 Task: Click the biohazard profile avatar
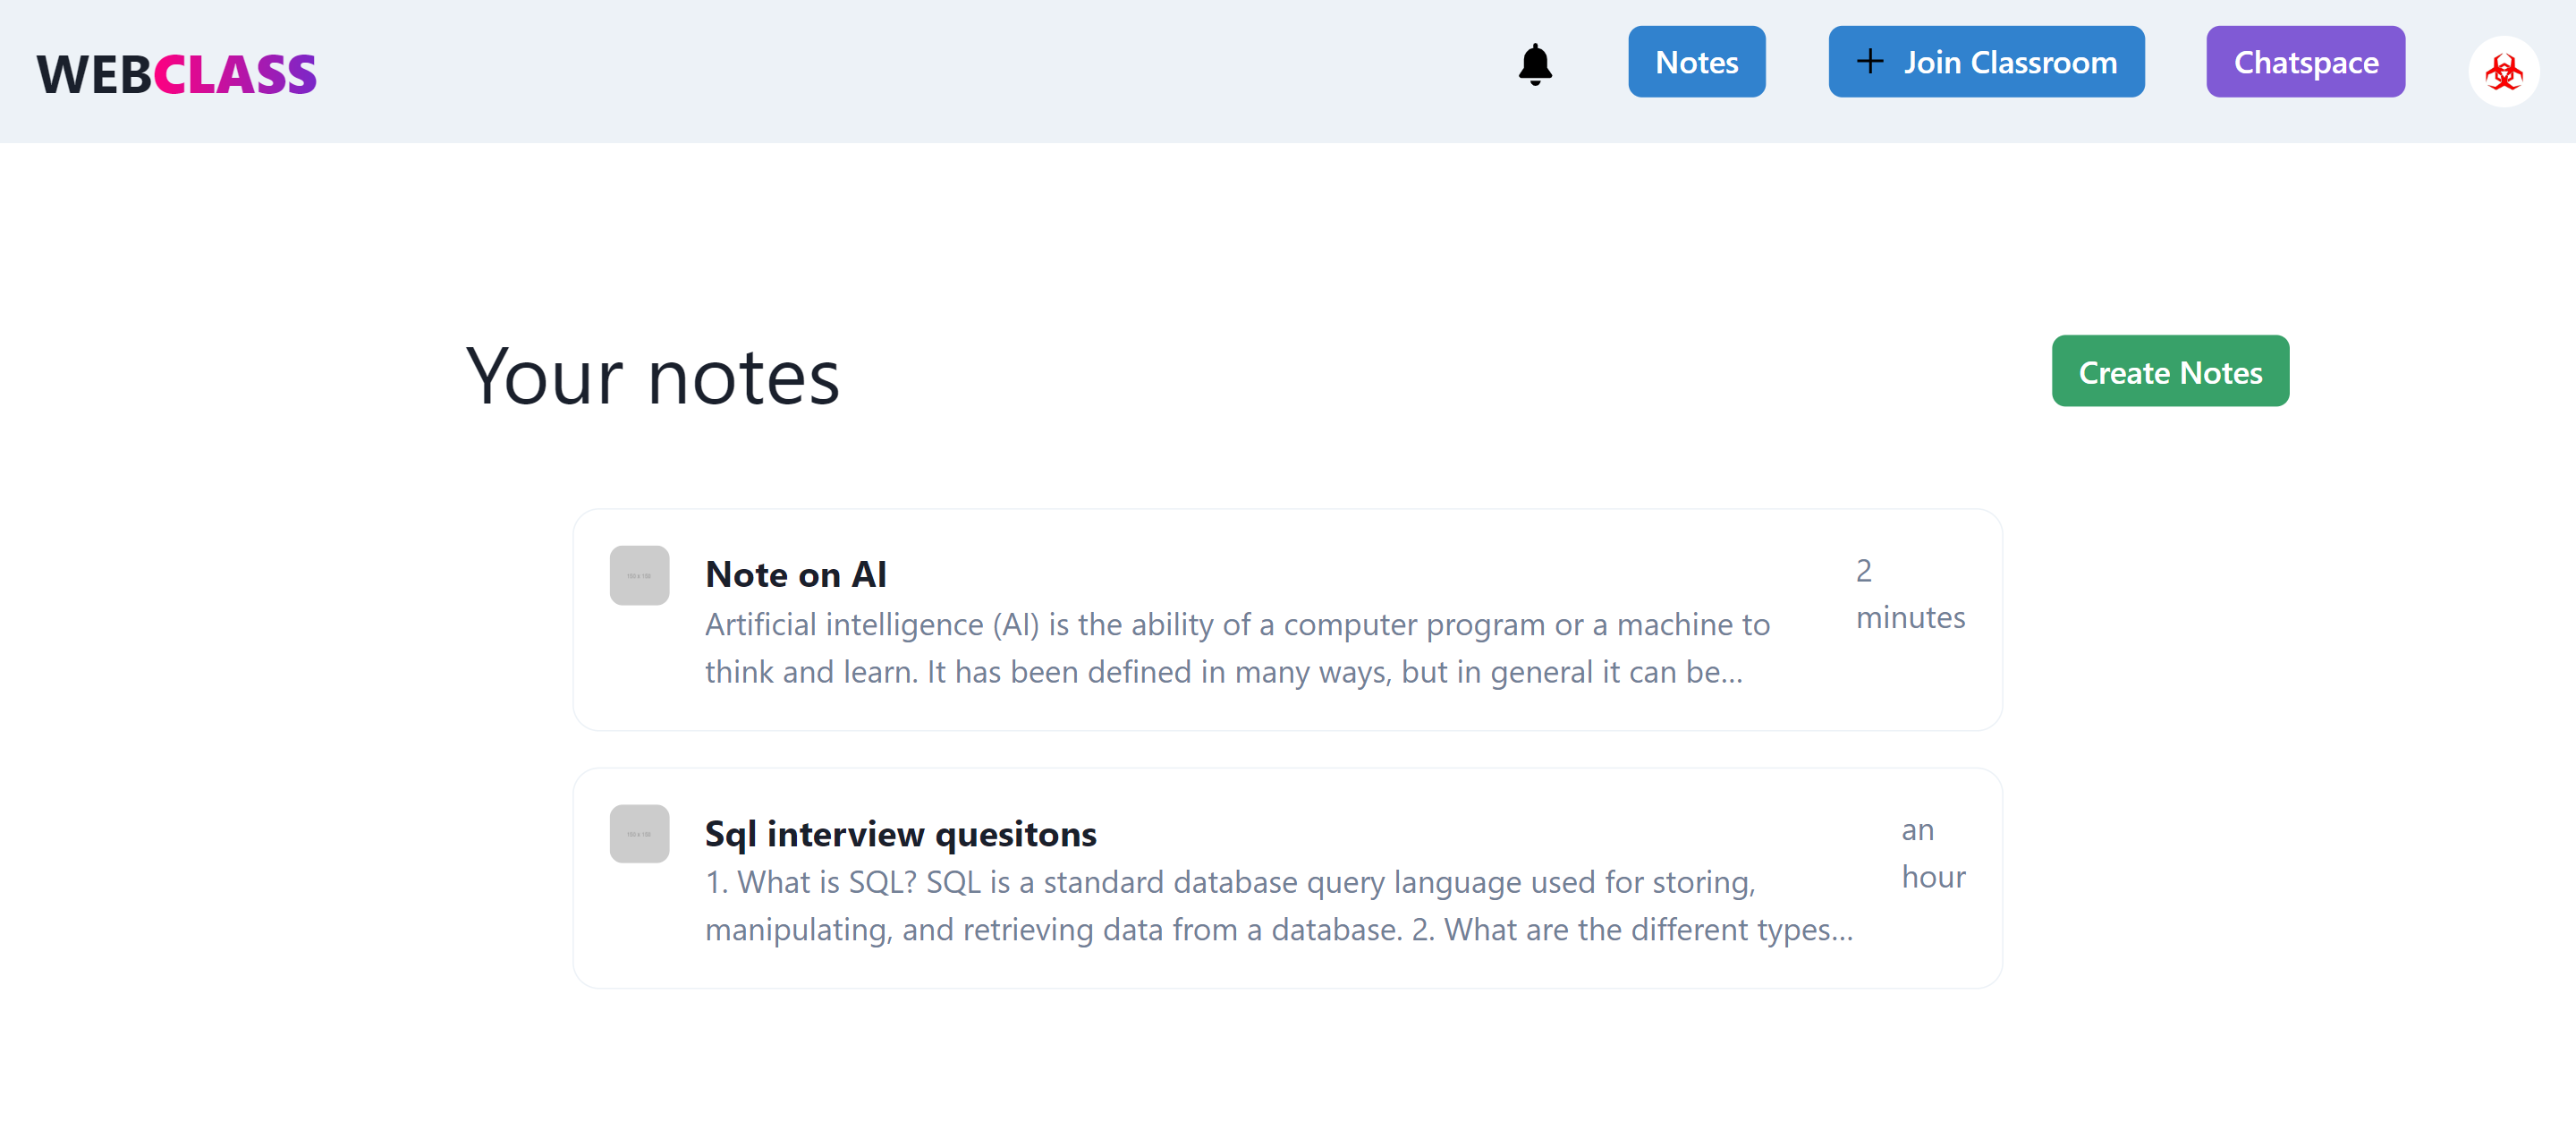point(2503,71)
